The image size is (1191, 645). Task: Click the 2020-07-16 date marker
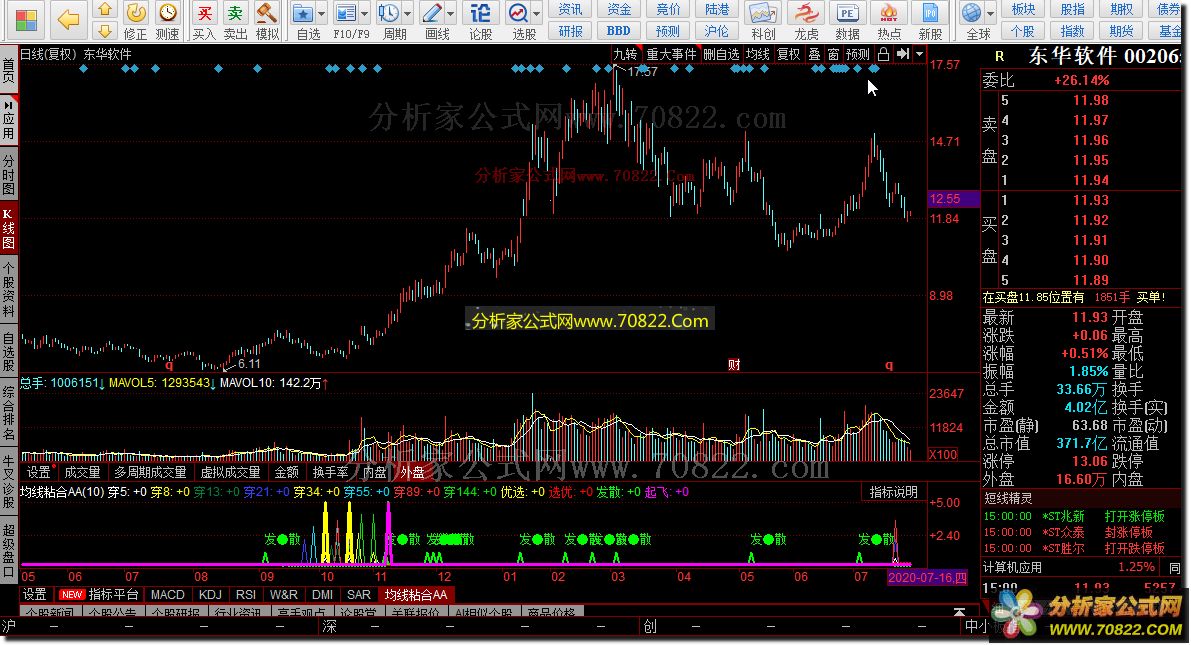927,578
